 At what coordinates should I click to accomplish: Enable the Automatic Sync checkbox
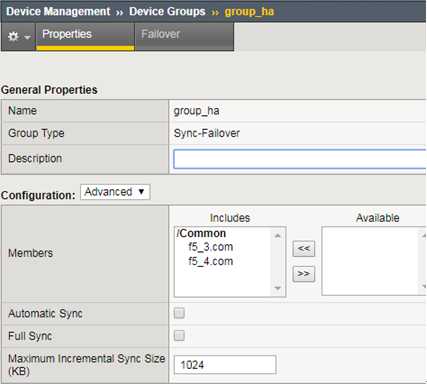click(179, 313)
